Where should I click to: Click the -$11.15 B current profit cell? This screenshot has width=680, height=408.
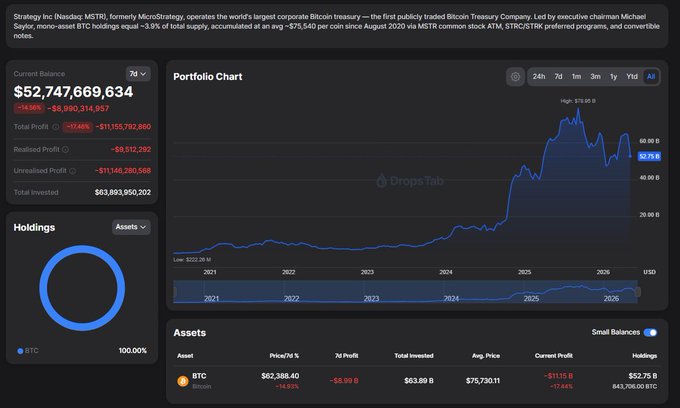559,376
